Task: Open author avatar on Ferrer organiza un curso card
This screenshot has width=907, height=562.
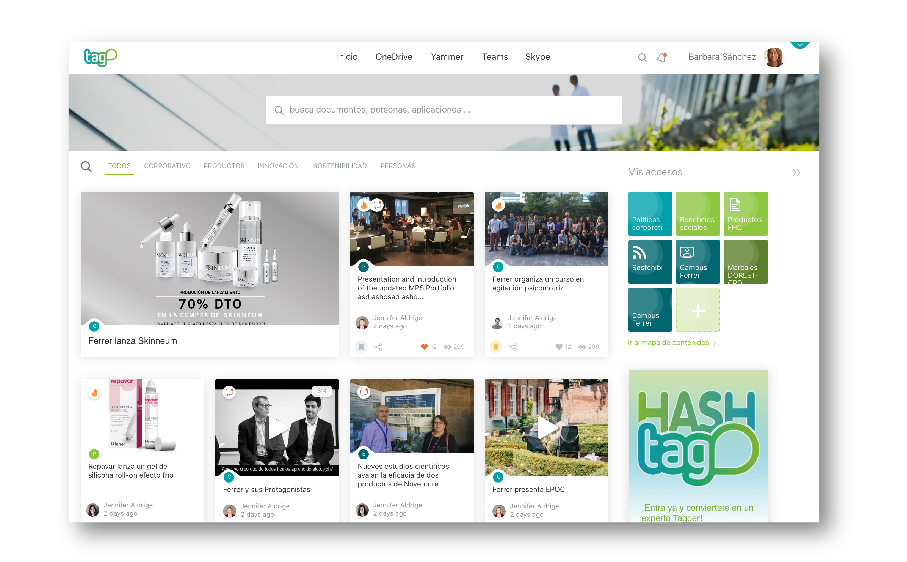Action: point(497,323)
